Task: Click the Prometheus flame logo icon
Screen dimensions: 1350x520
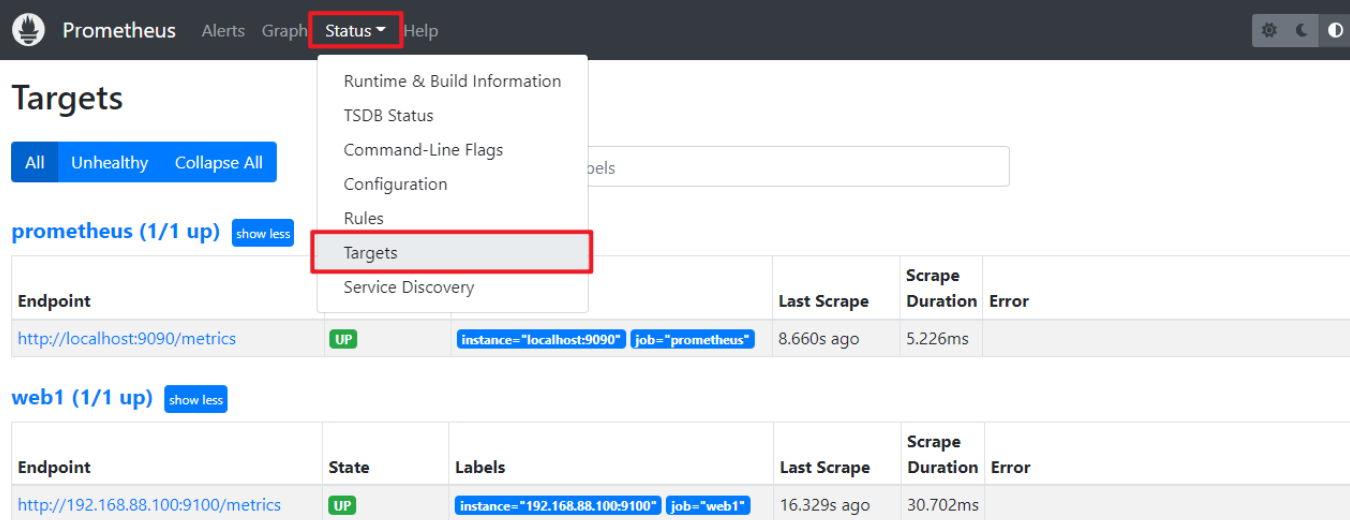Action: [29, 30]
